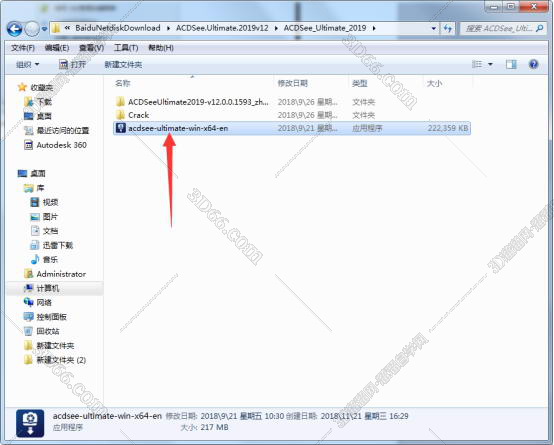Viewport: 554px width, 445px height.
Task: Sort by the 名称 column header
Action: click(x=123, y=83)
